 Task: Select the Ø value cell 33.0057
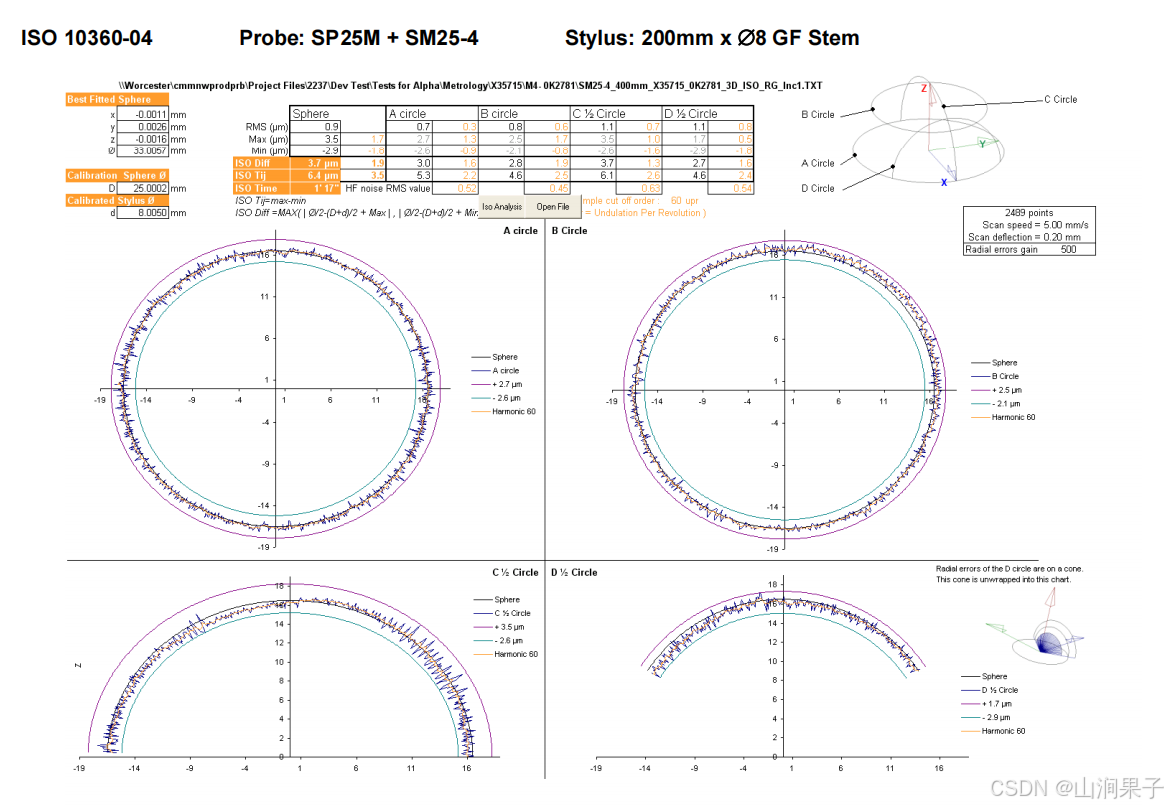[143, 150]
